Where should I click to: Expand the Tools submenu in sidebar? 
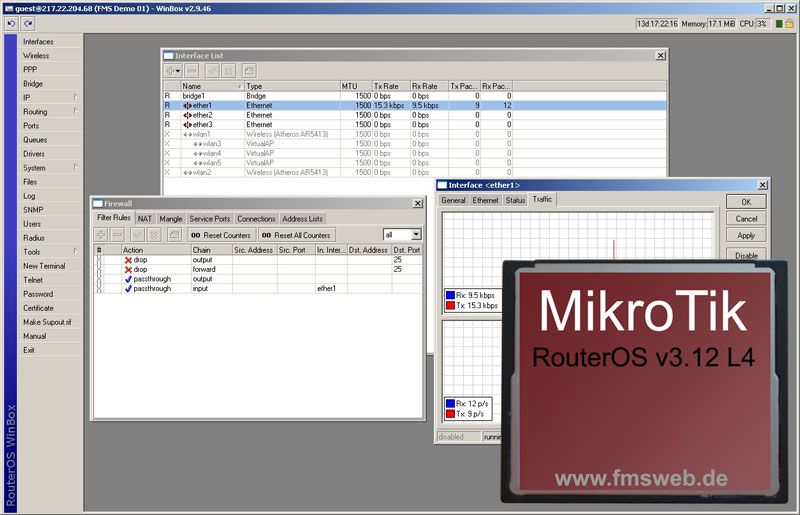tap(76, 251)
